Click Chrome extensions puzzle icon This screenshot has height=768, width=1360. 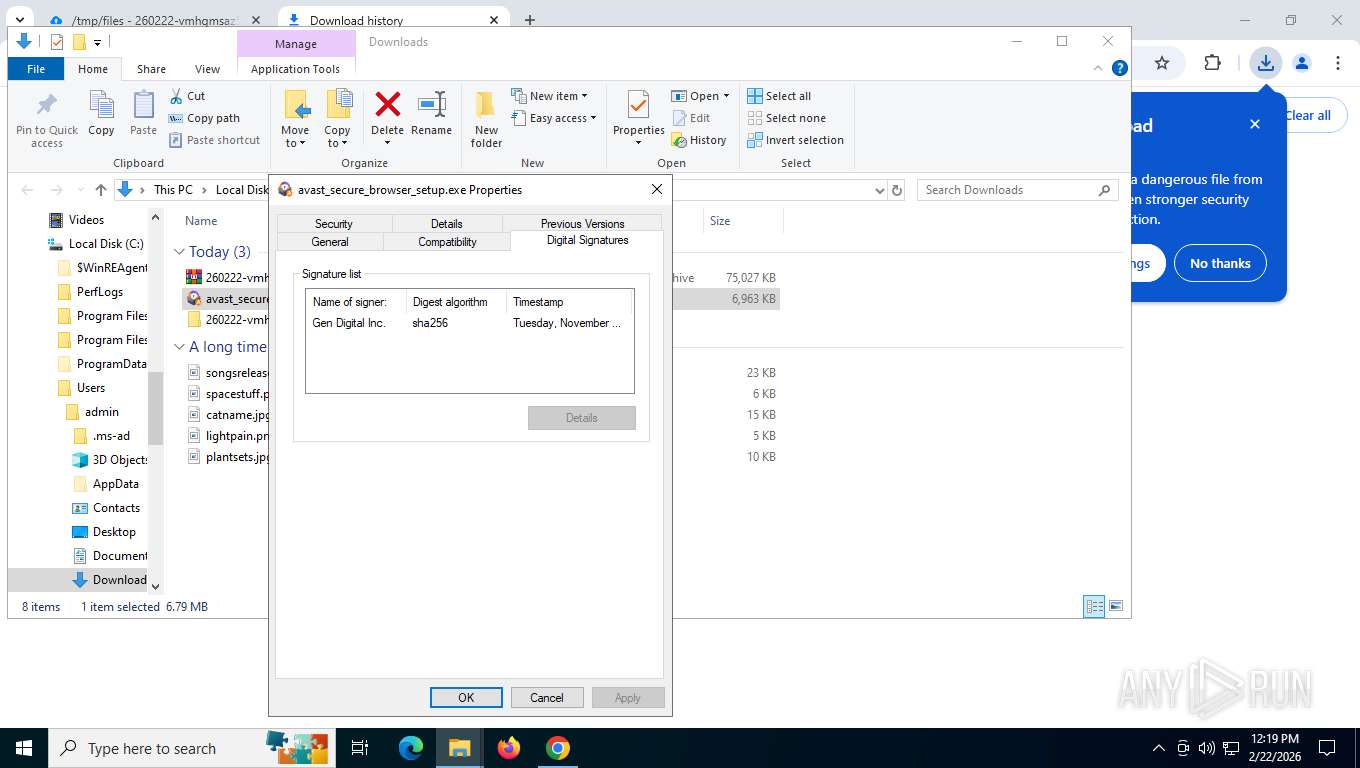(1212, 63)
